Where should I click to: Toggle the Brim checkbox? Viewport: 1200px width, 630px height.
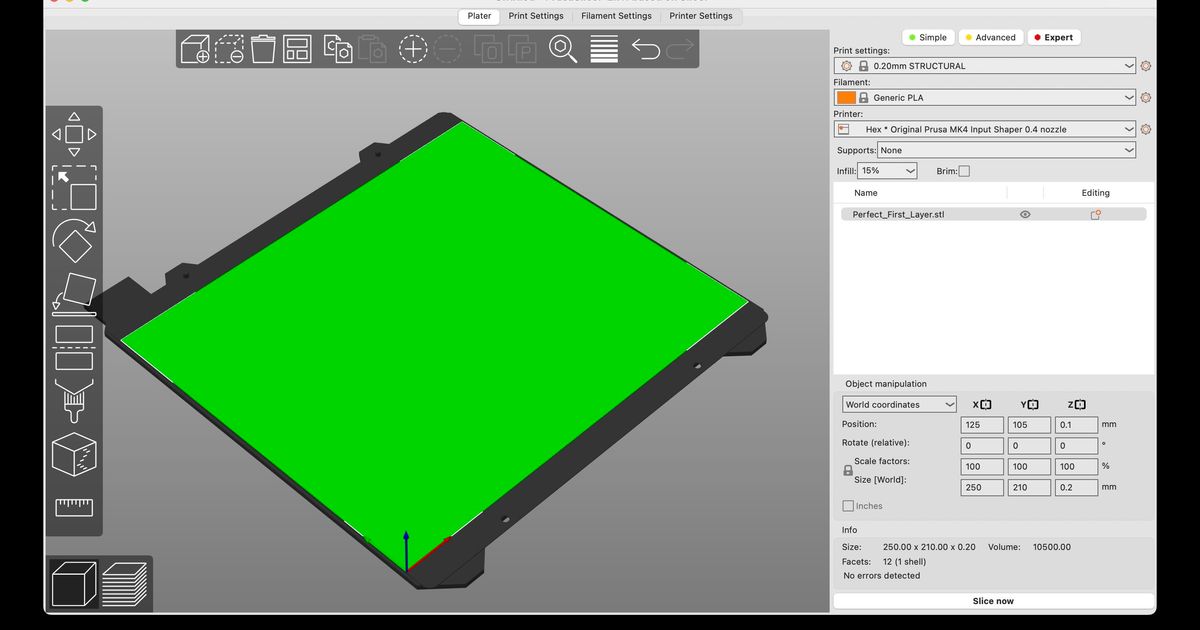tap(964, 171)
